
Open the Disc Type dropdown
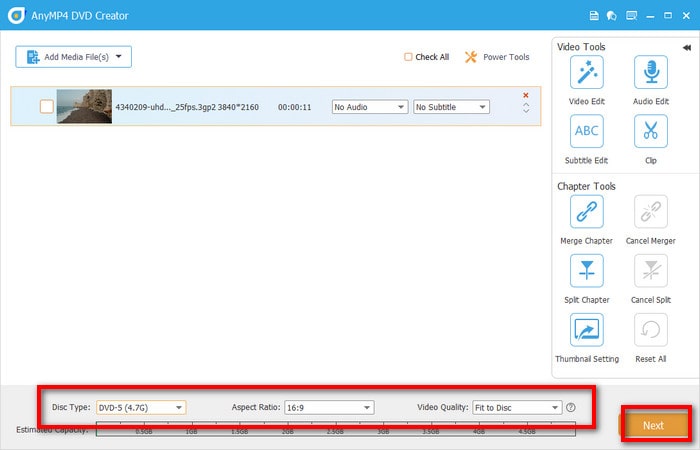tap(140, 408)
